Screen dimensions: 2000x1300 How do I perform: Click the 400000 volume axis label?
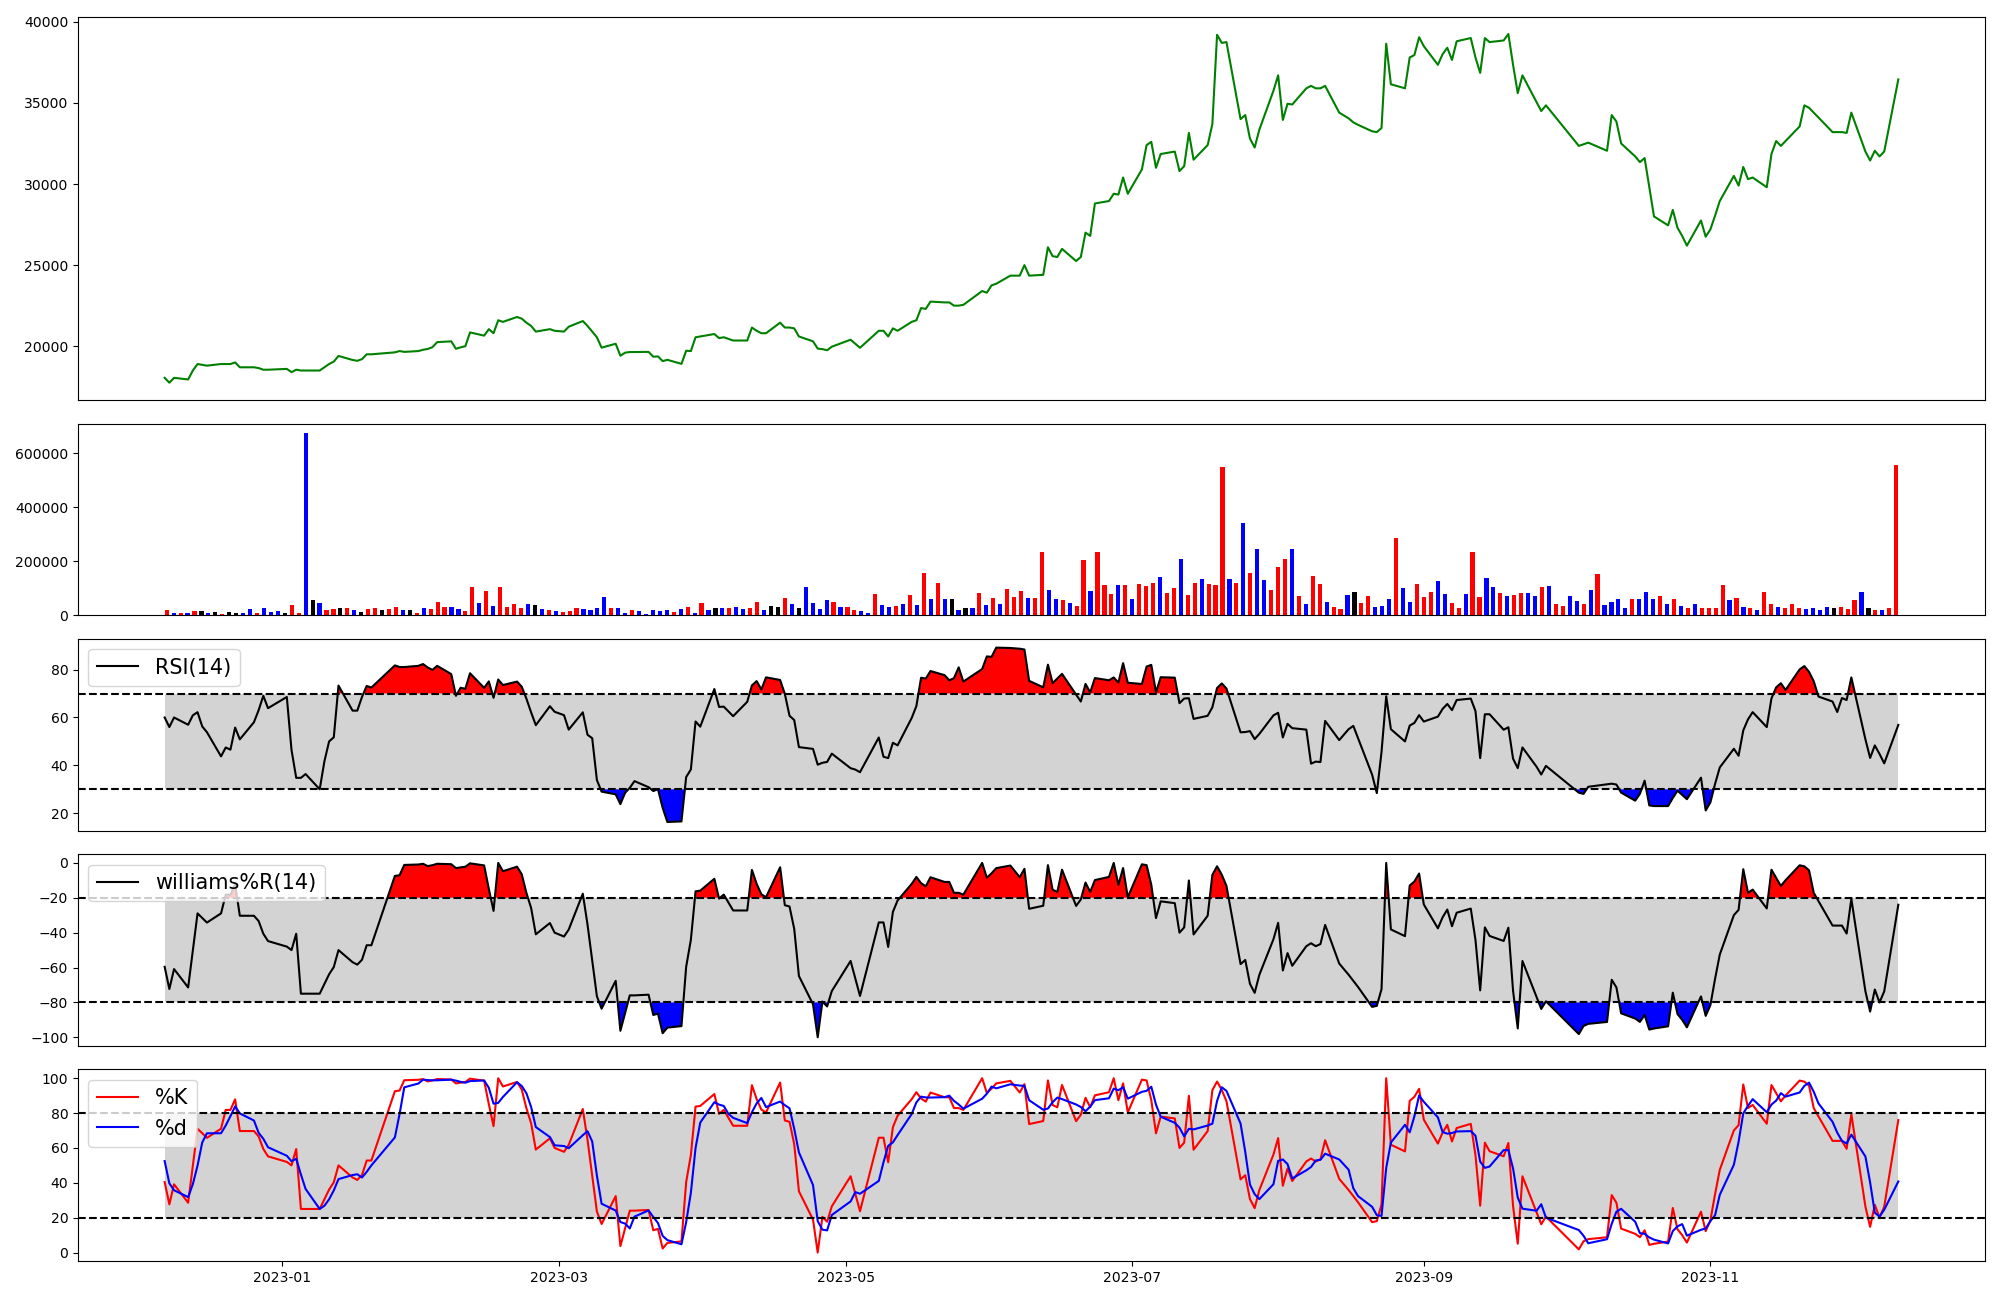[x=40, y=508]
